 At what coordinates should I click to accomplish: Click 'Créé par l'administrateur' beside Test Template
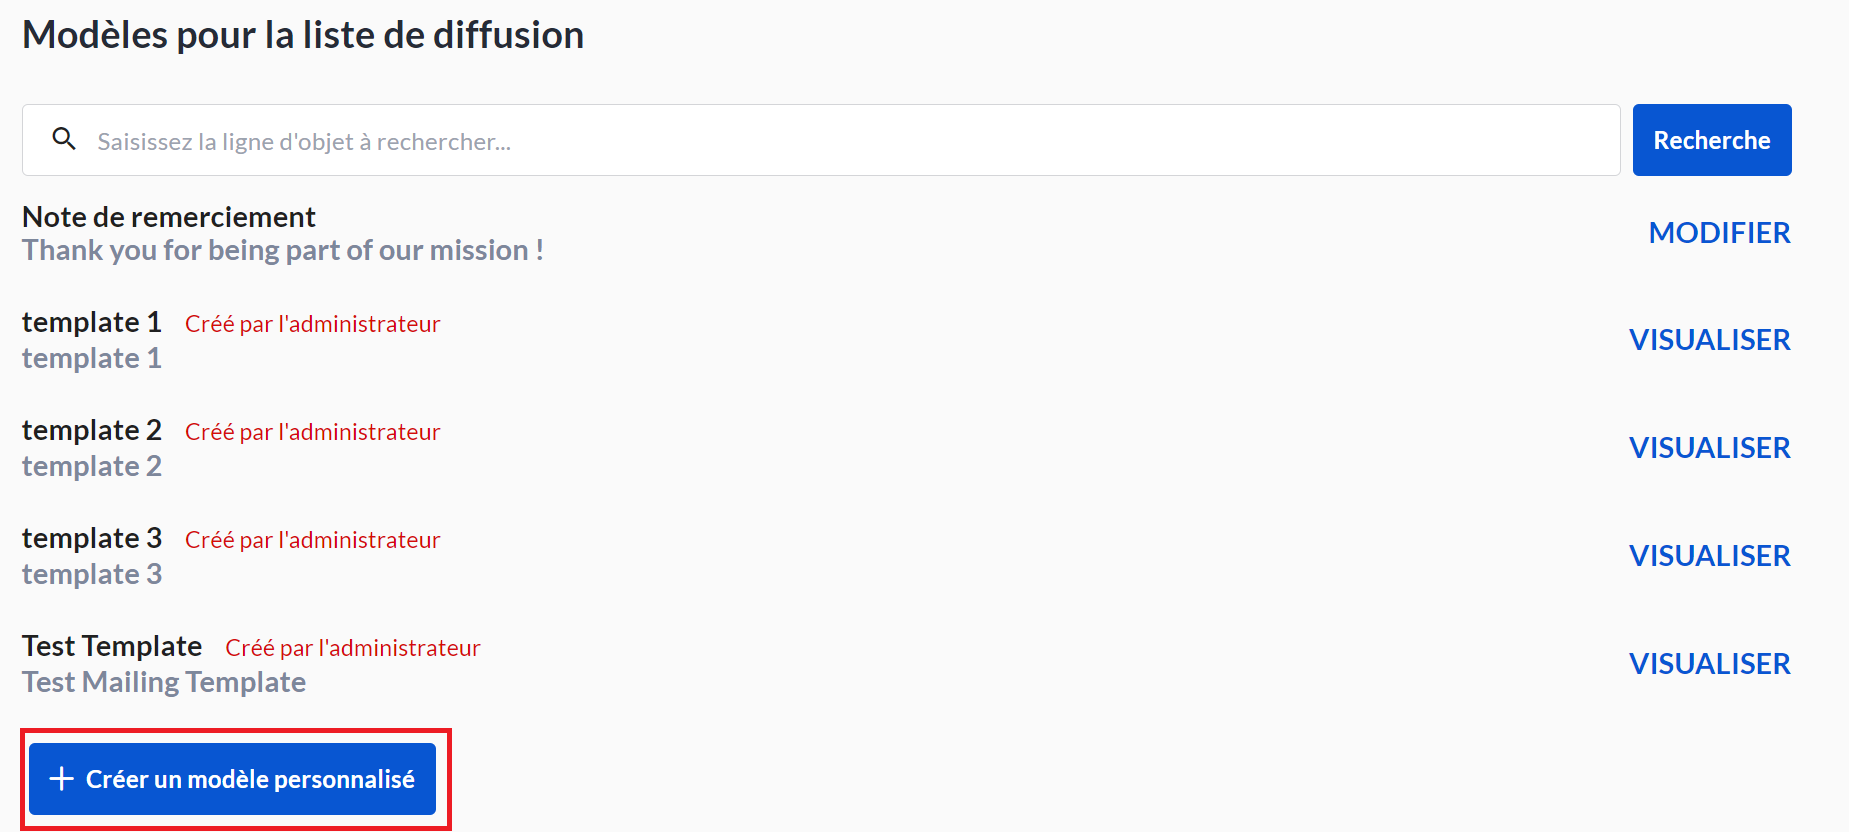[352, 648]
